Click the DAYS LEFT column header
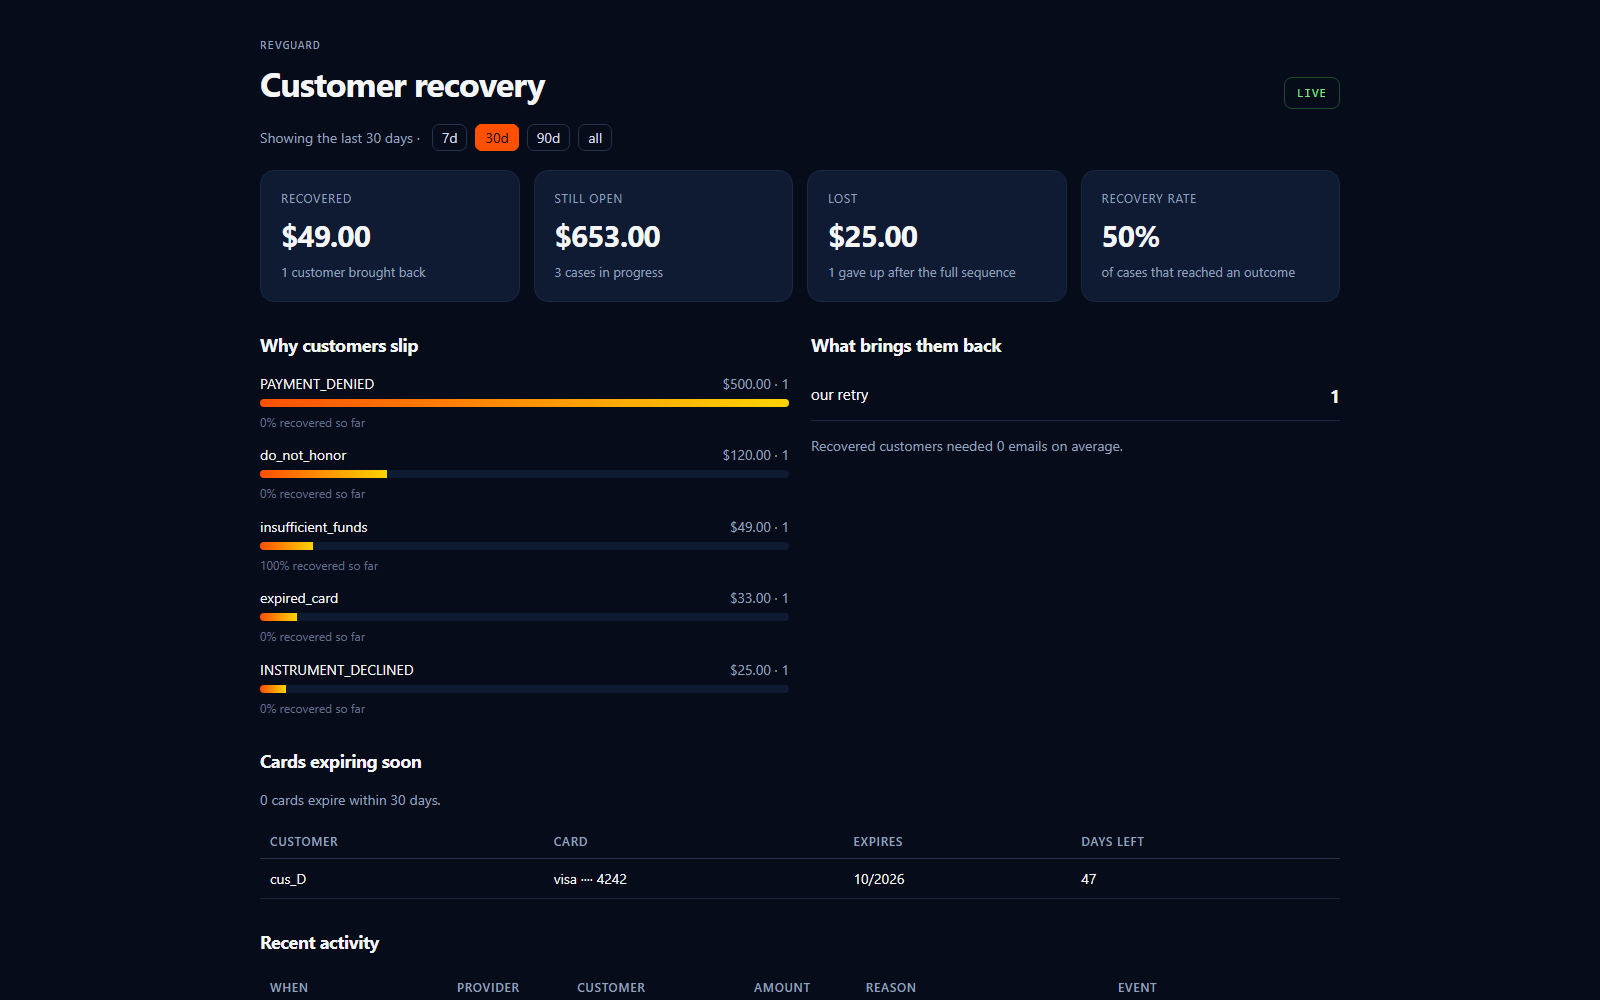The image size is (1600, 1000). [1113, 842]
